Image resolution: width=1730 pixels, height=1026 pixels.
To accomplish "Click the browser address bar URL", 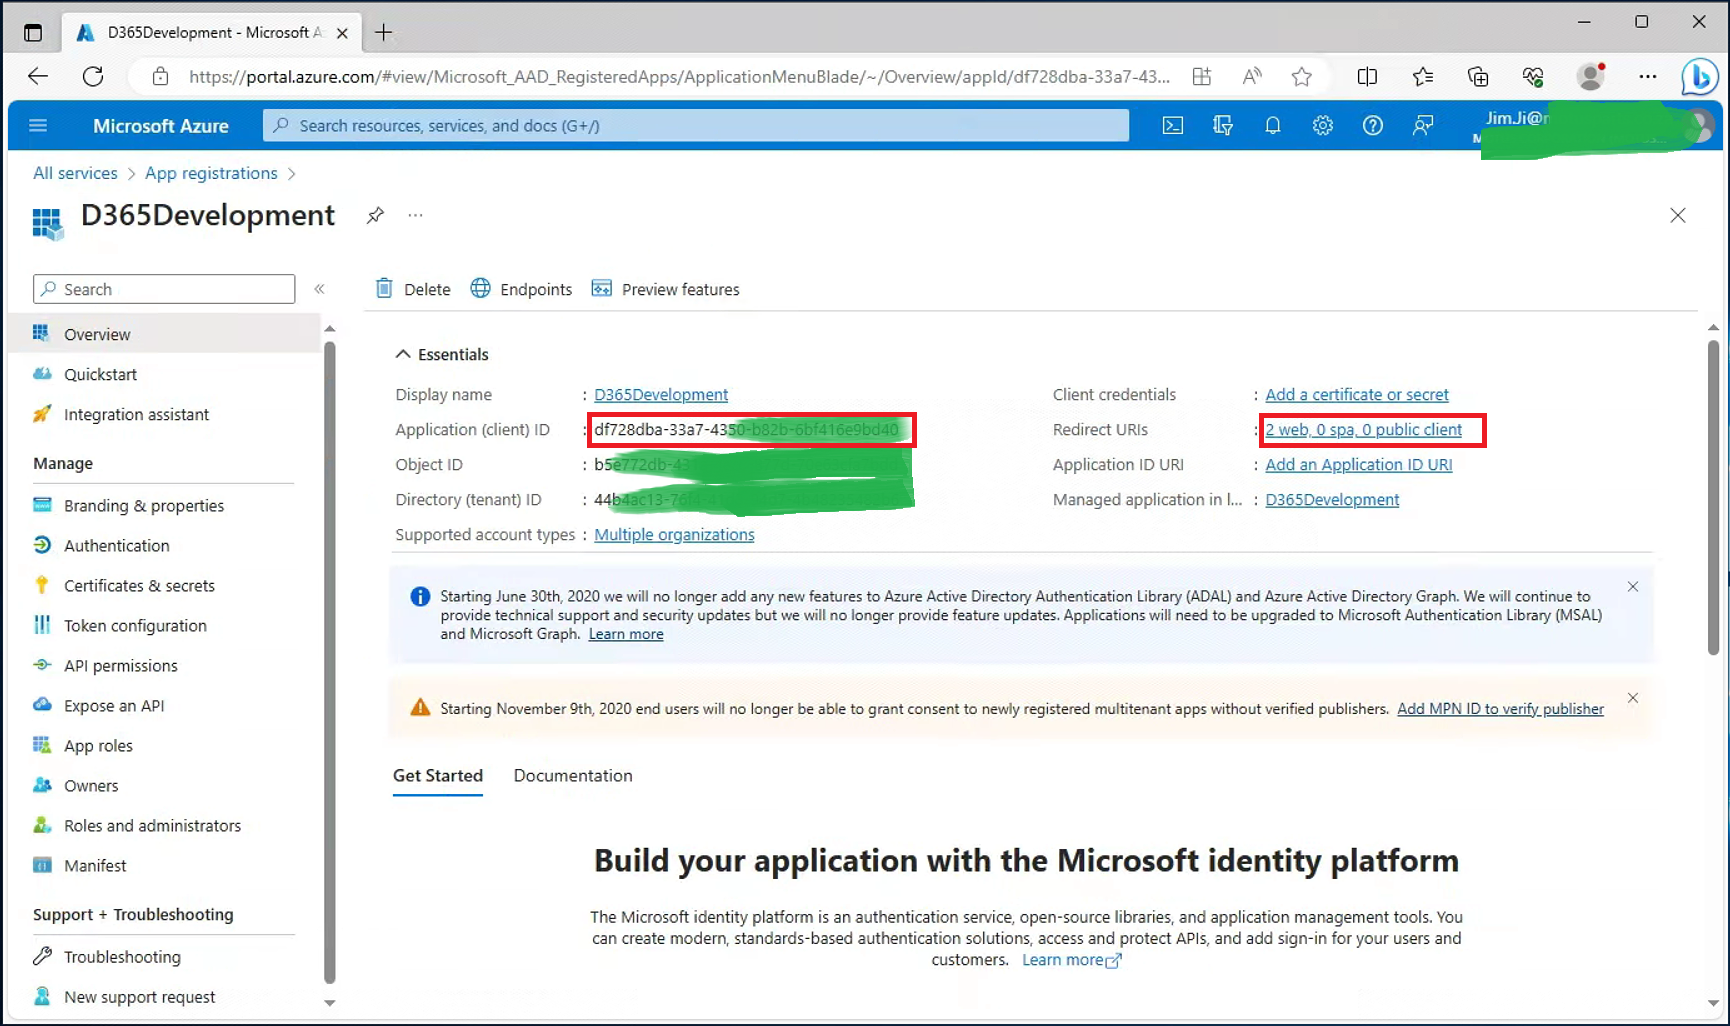I will coord(679,76).
